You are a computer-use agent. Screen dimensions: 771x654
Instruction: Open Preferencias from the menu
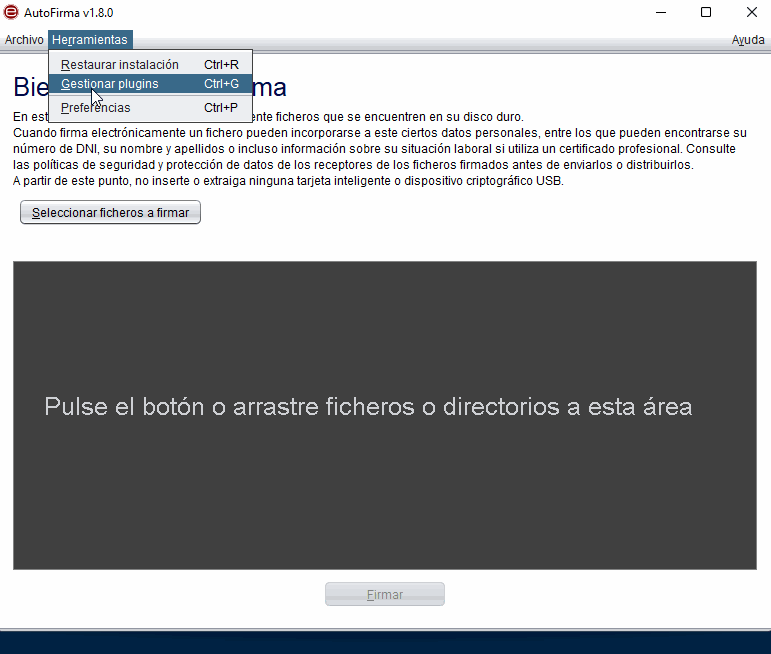coord(150,108)
